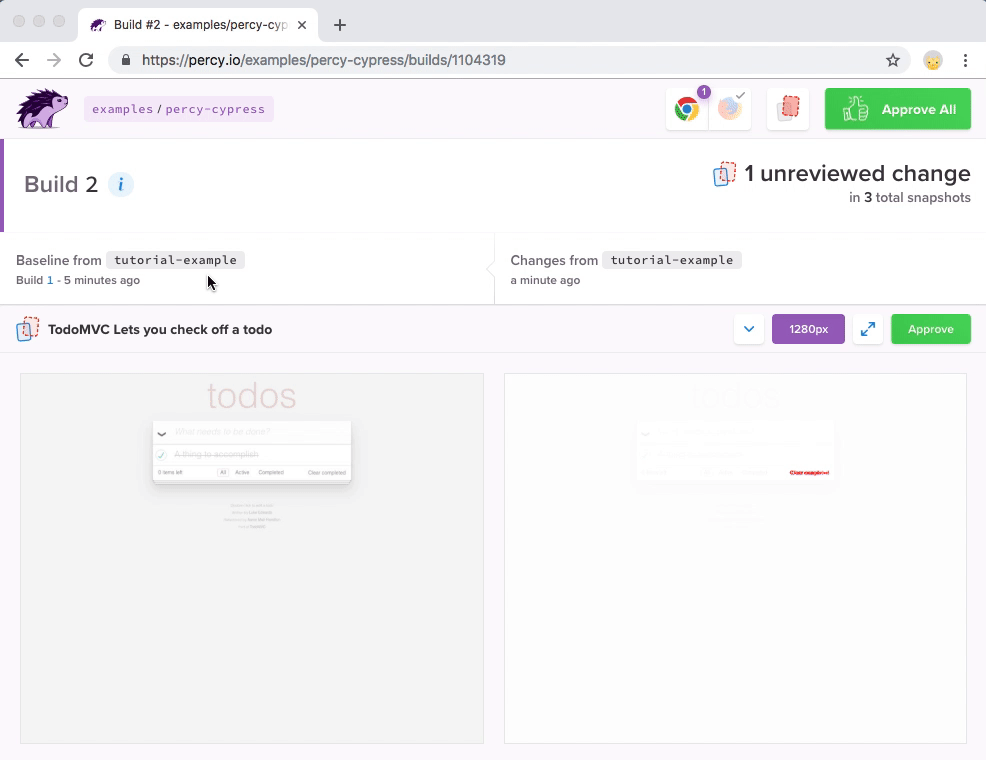
Task: Click the unreviewed change diff icon
Action: 724,174
